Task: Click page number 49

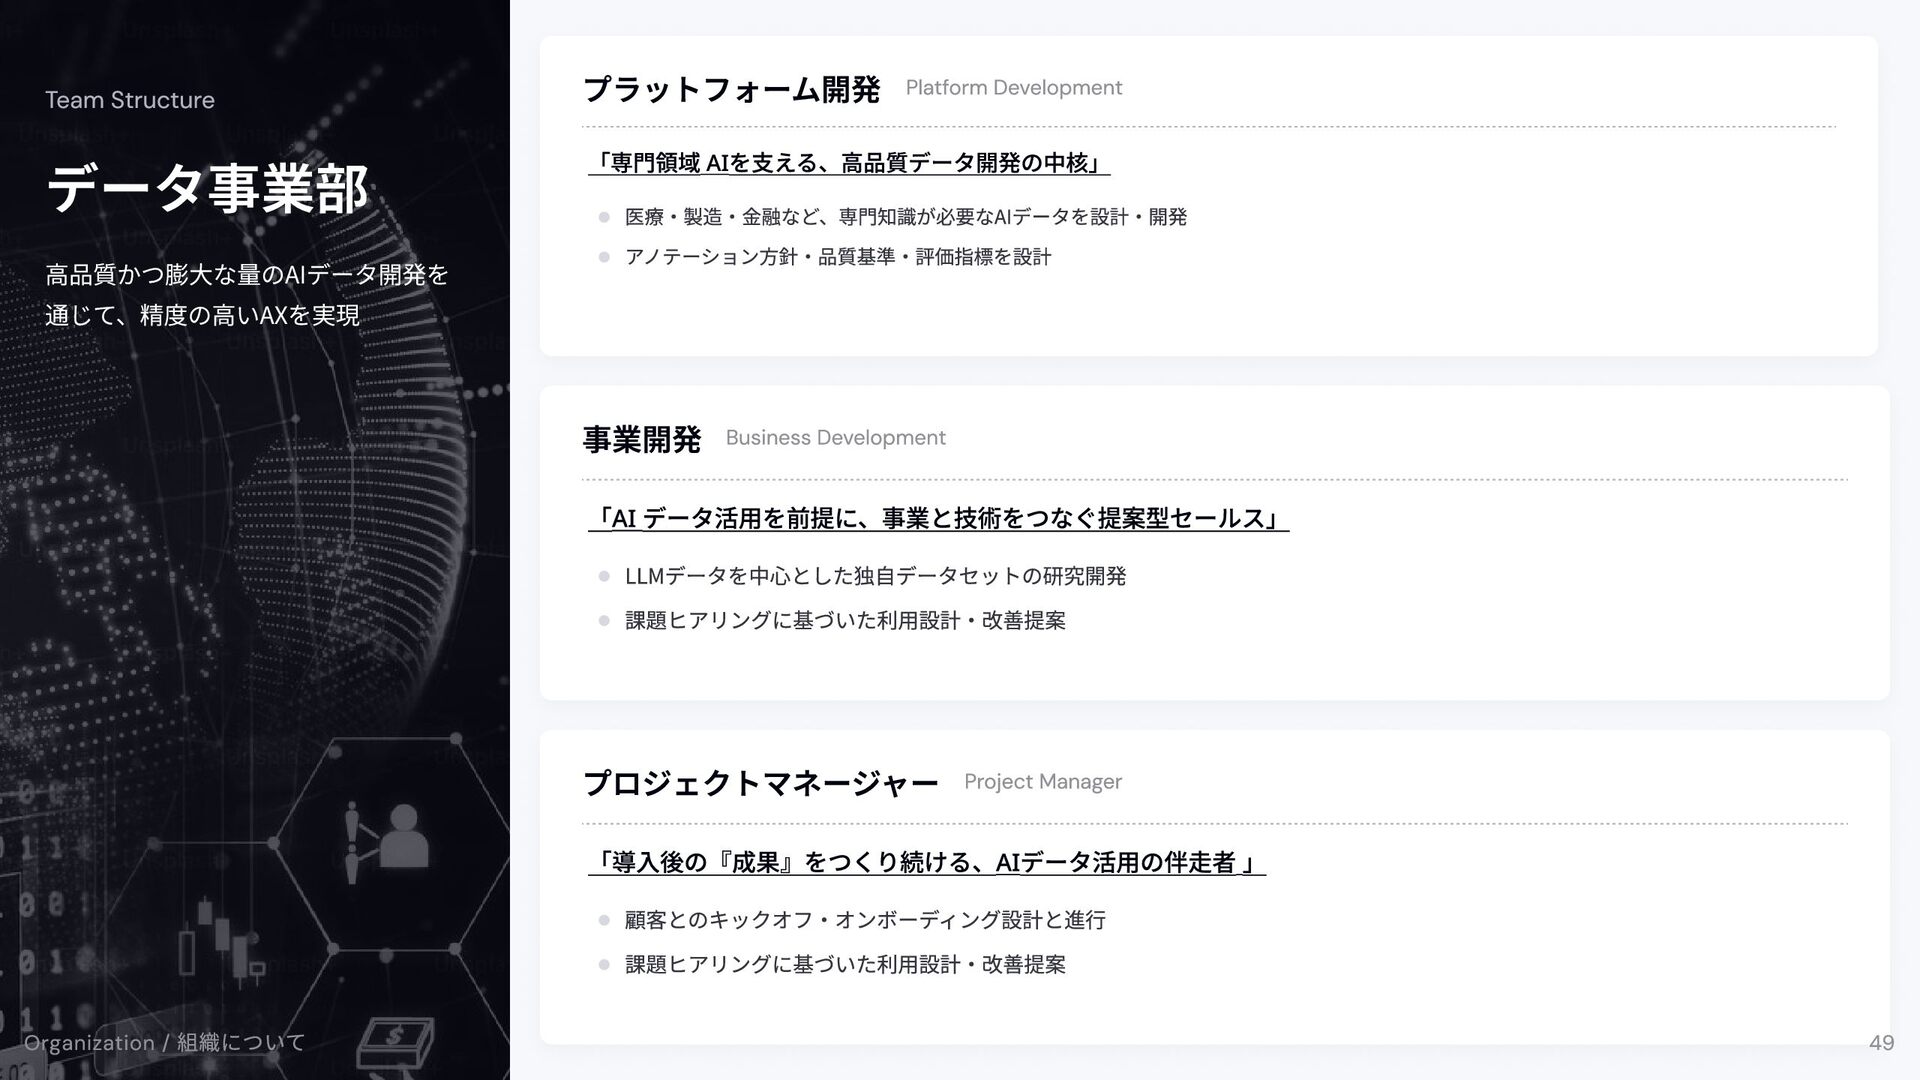Action: coord(1881,1043)
